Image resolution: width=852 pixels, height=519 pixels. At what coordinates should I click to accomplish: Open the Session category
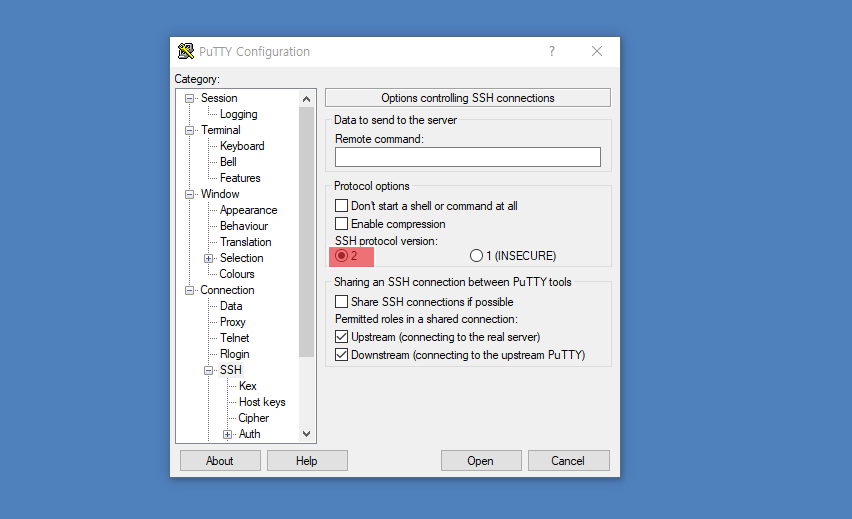[x=219, y=98]
